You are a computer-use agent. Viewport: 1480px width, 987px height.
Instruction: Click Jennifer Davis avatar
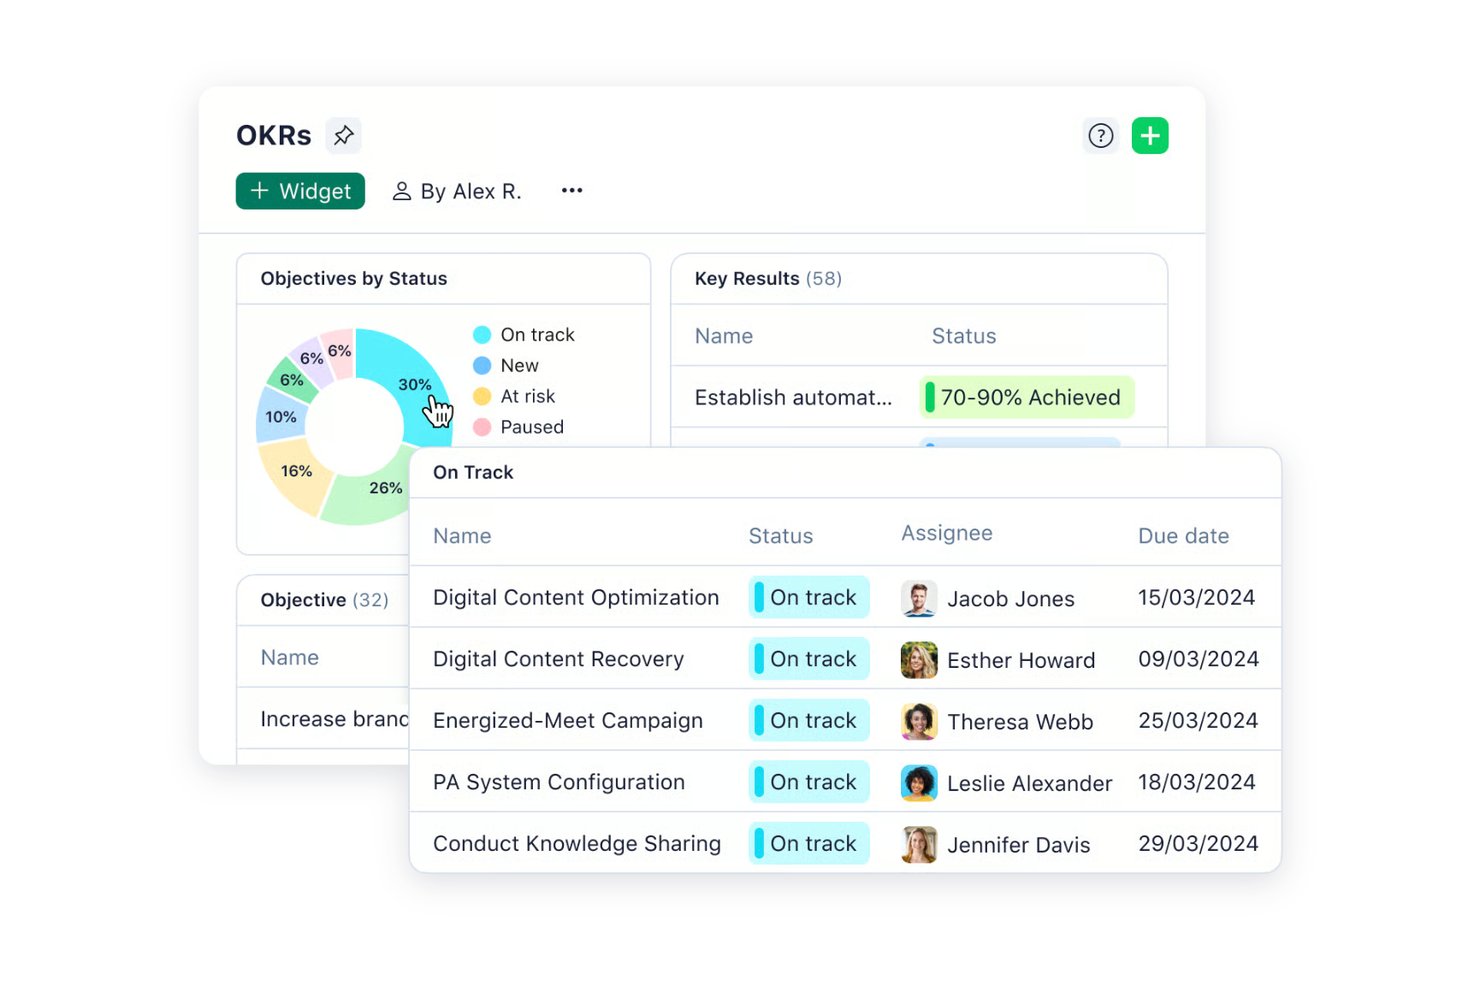pyautogui.click(x=919, y=844)
